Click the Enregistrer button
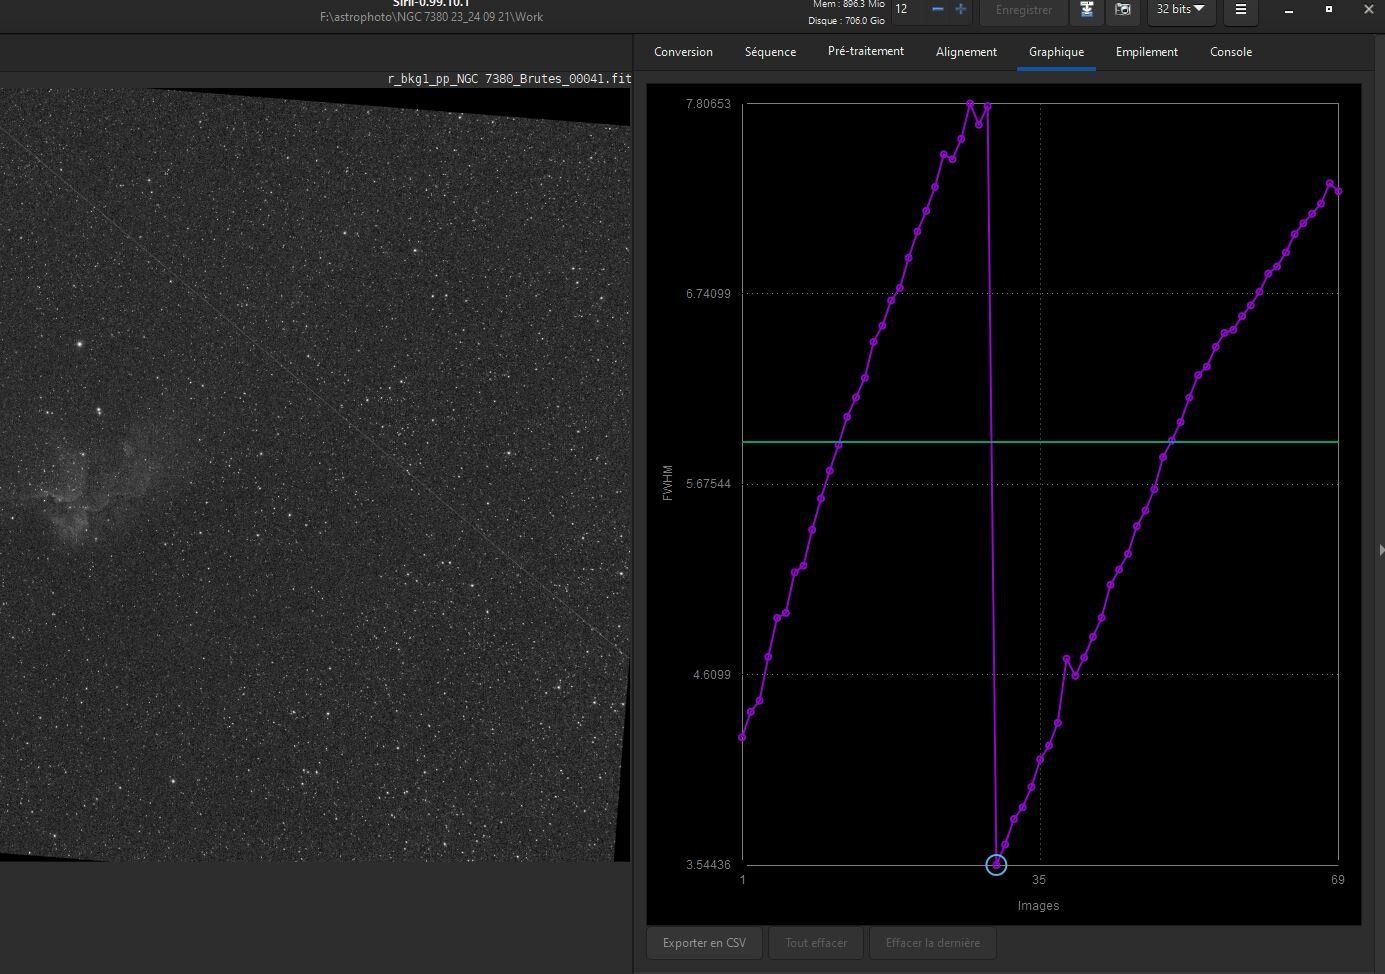 click(1023, 10)
